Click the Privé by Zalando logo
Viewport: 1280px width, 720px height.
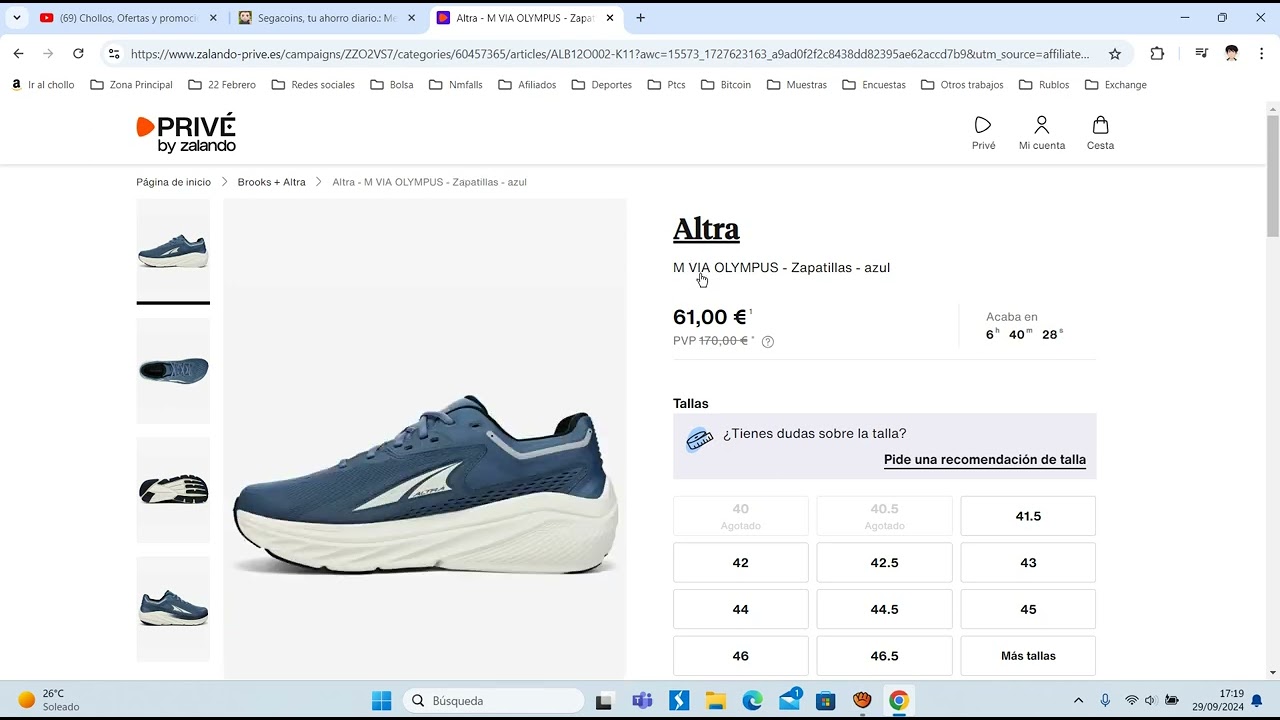pos(186,133)
